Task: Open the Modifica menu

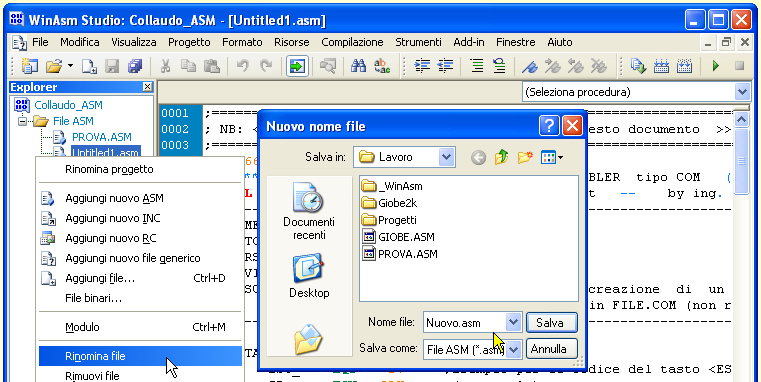Action: (80, 42)
